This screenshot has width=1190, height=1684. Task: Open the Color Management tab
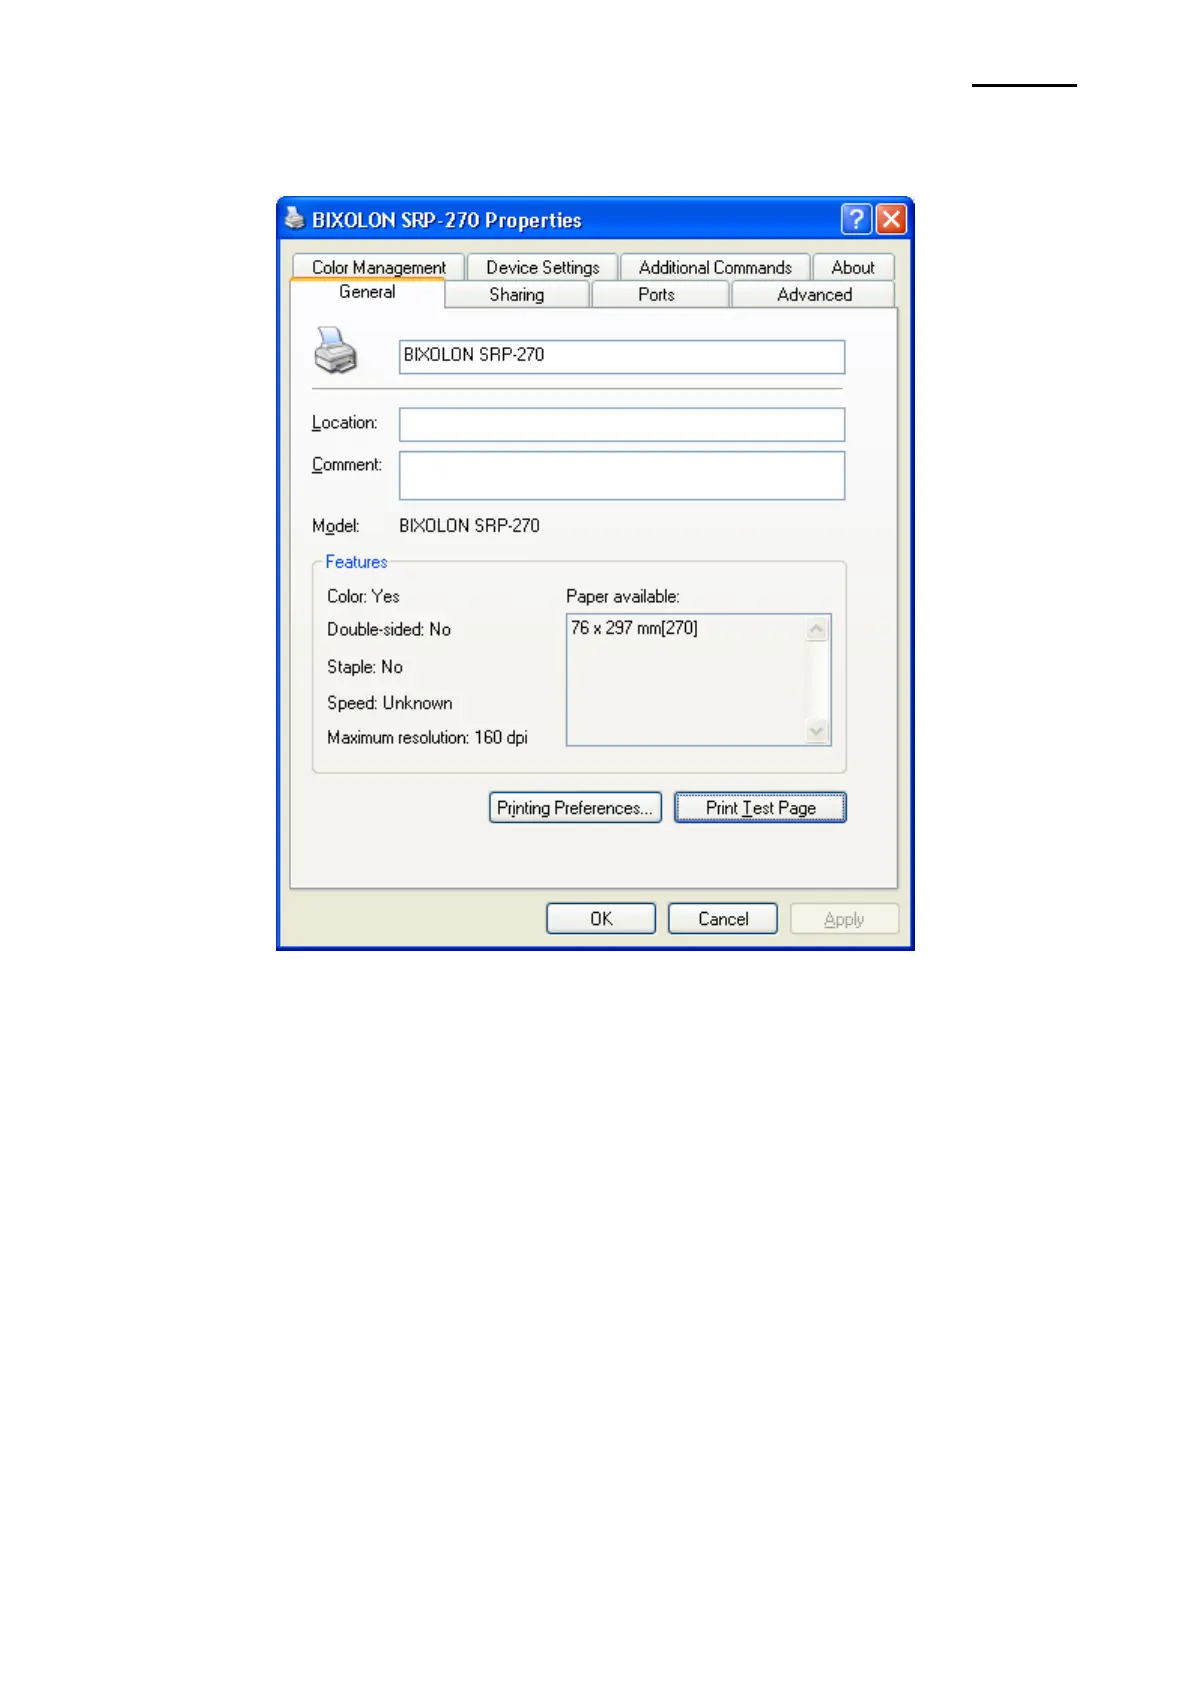click(x=378, y=267)
